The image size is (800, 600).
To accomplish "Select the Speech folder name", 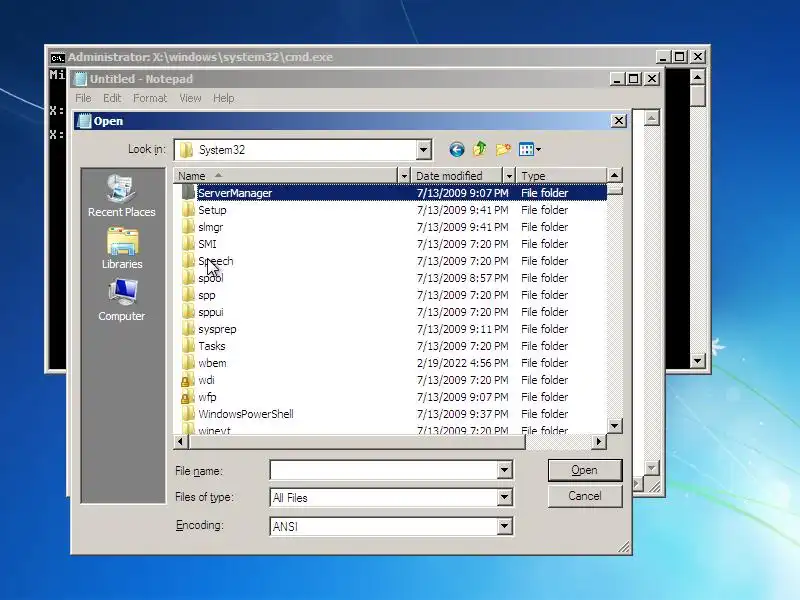I will 216,261.
